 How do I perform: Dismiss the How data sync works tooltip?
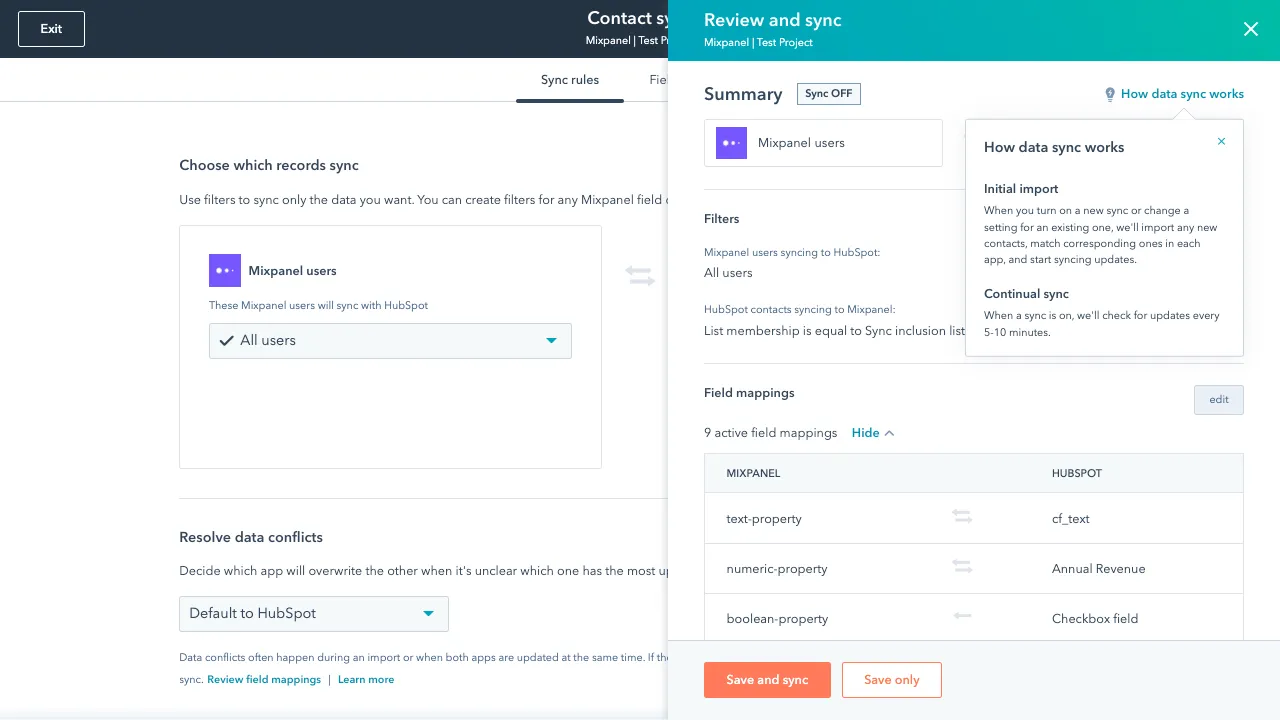pos(1221,141)
